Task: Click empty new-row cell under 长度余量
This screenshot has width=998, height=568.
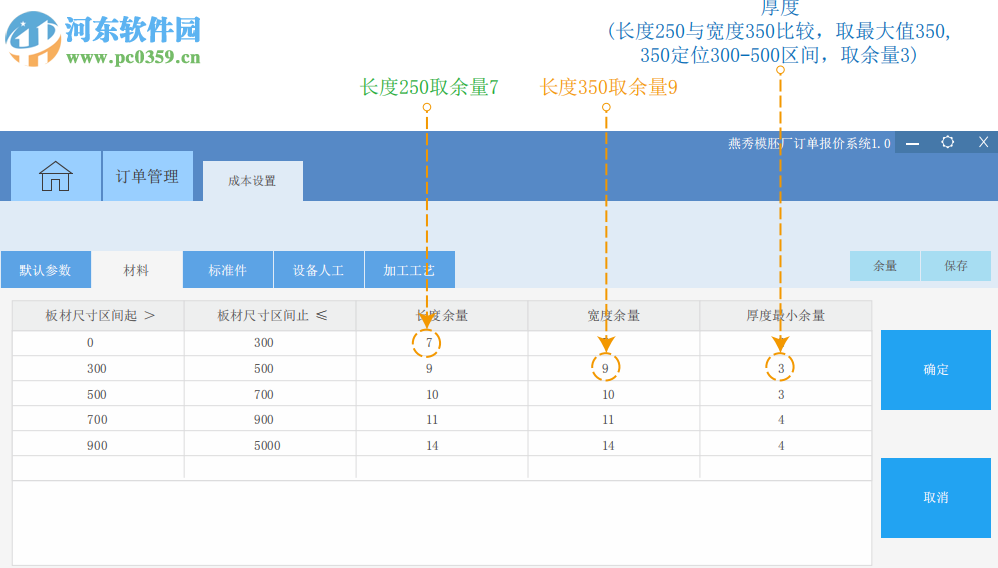Action: click(x=442, y=467)
